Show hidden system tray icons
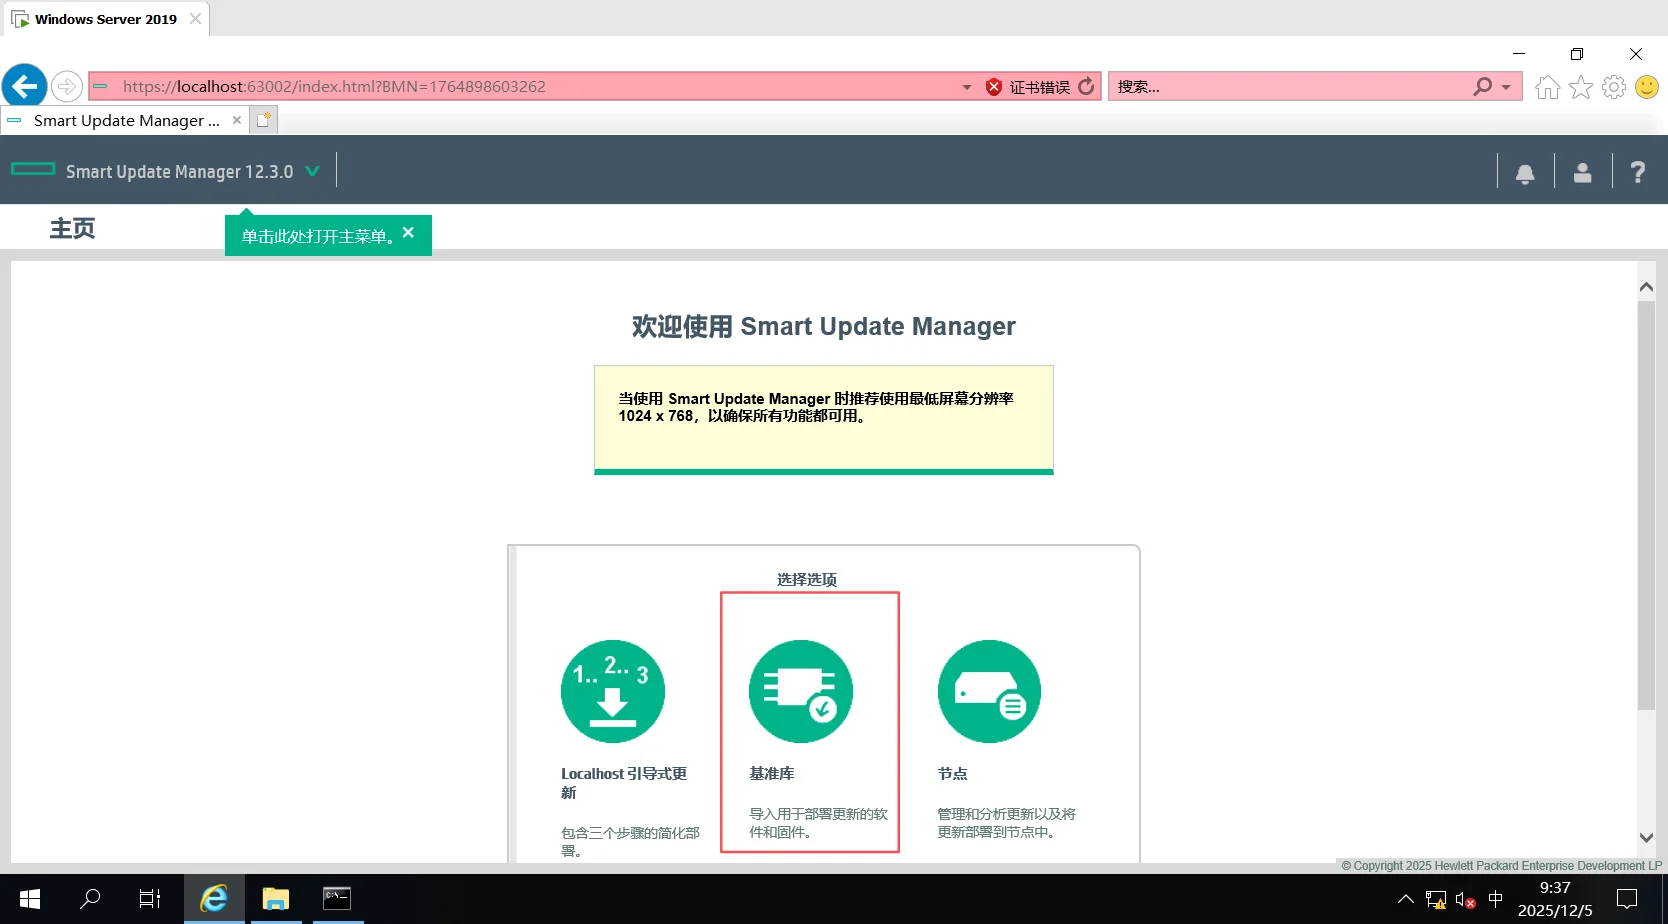 point(1405,899)
